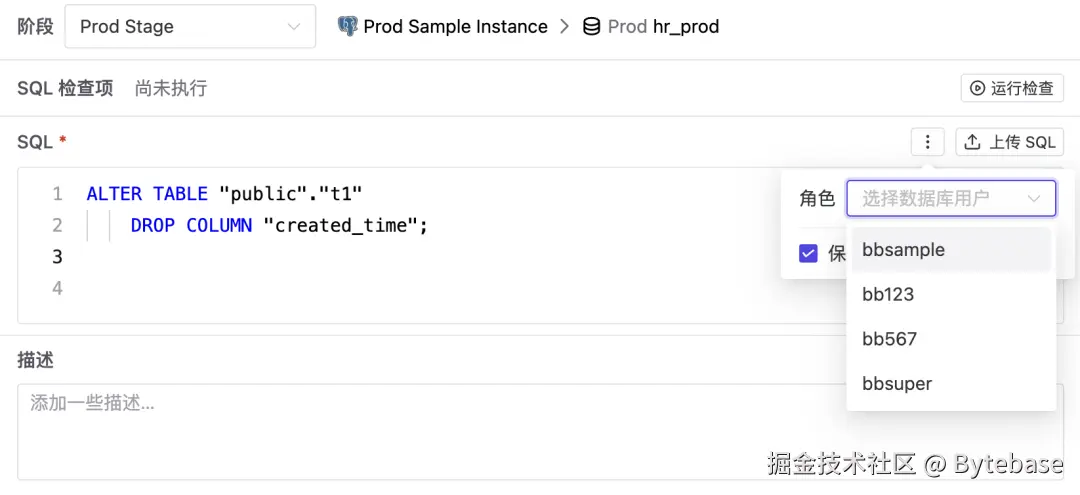Image resolution: width=1080 pixels, height=495 pixels.
Task: Click the play icon in 运行检查
Action: point(977,88)
